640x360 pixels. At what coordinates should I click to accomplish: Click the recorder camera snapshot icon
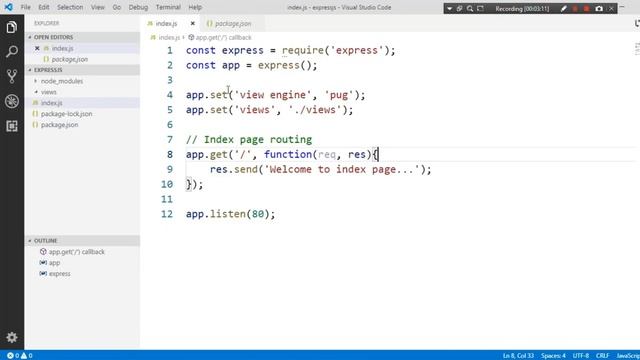point(599,9)
